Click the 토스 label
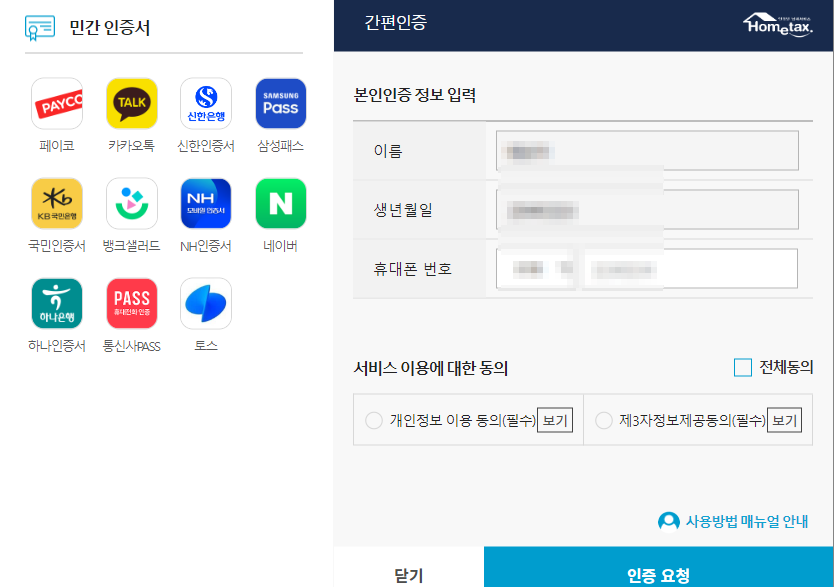The image size is (834, 587). tap(206, 346)
